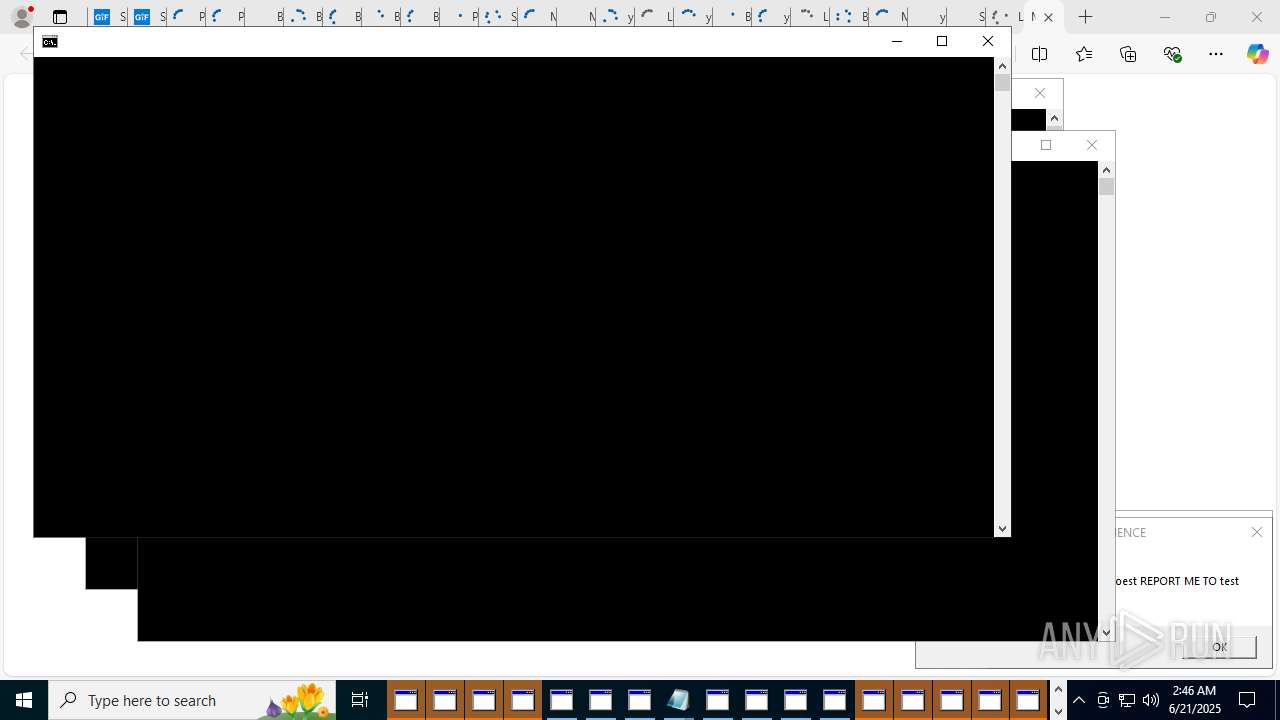
Task: Select the notepad-style taskbar app icon
Action: pos(678,700)
